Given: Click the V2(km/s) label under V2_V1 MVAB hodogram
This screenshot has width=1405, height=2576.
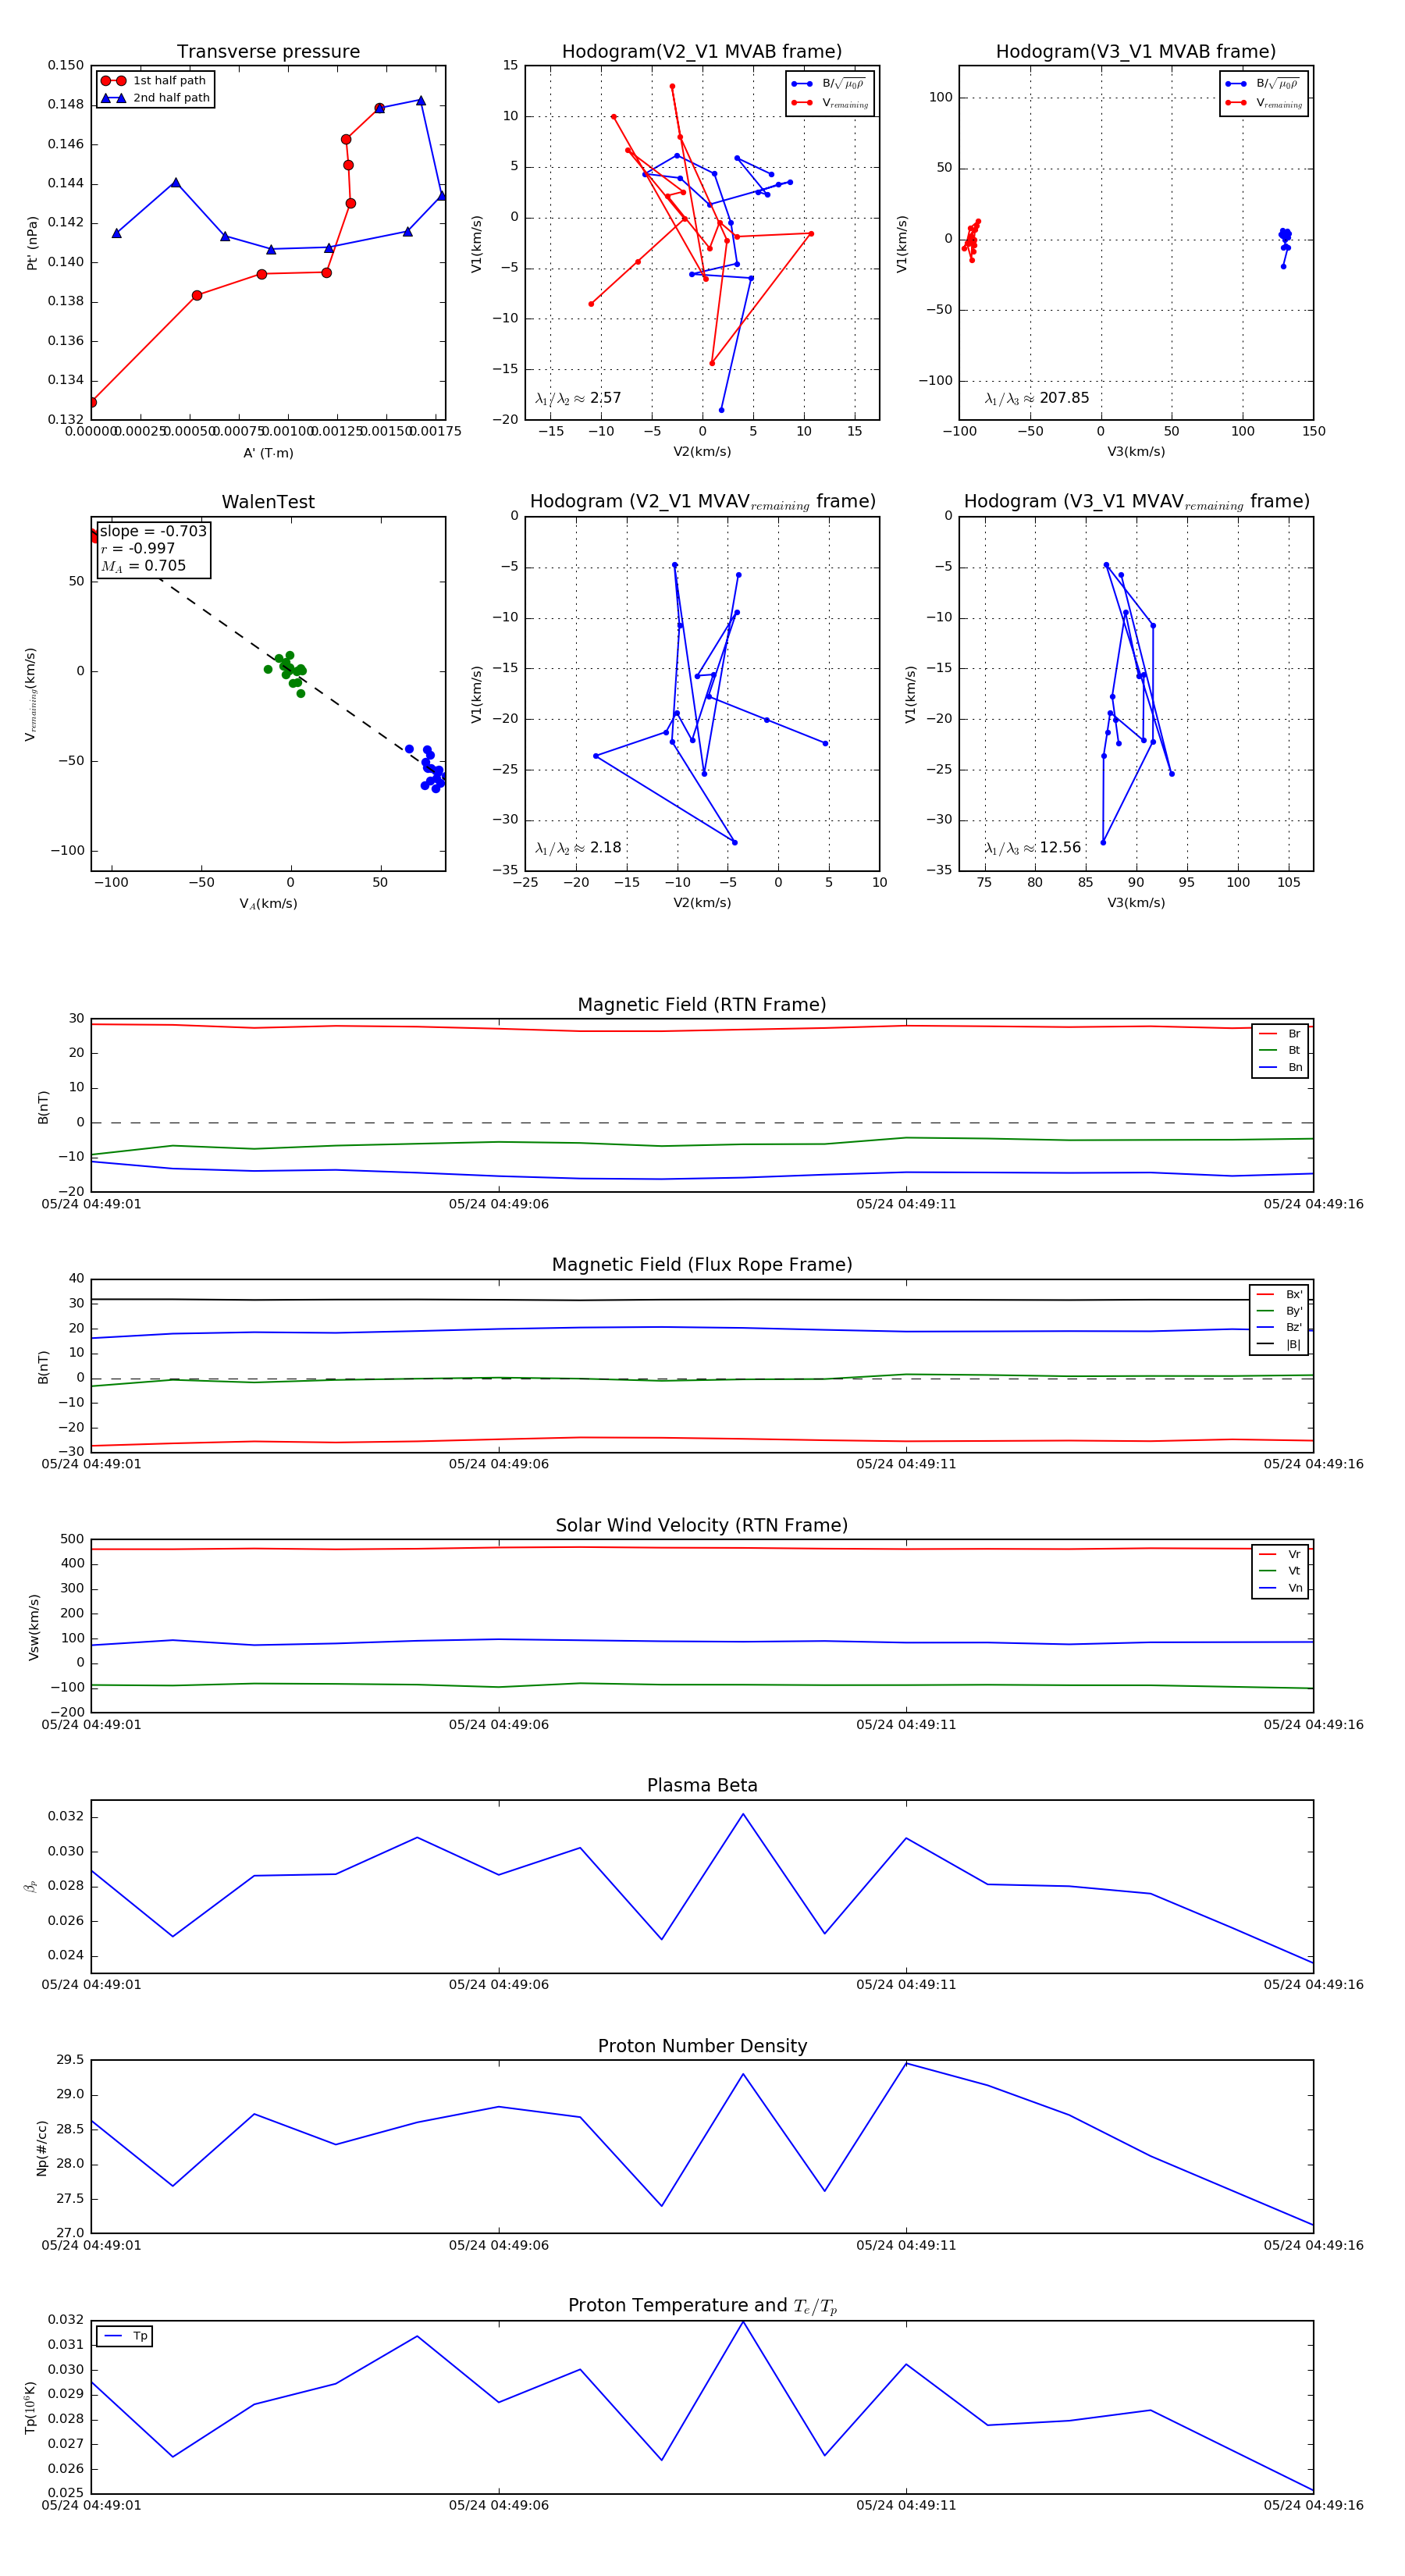Looking at the screenshot, I should tap(702, 452).
